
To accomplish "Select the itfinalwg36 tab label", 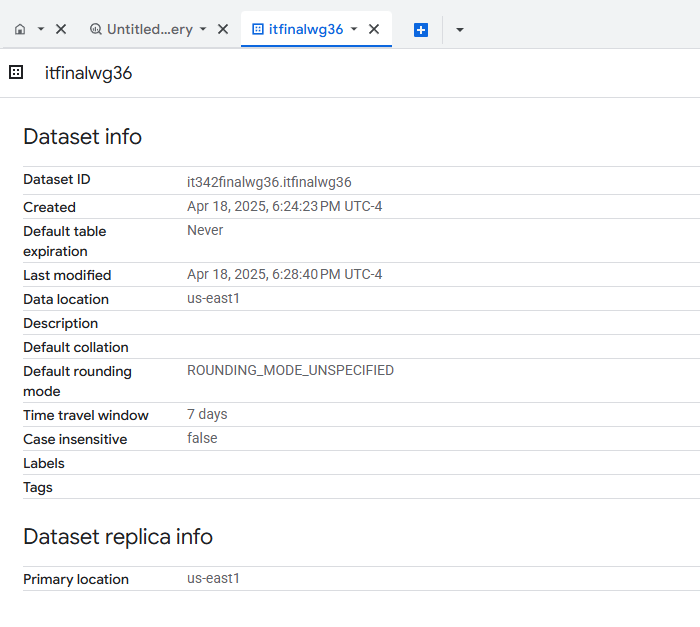I will coord(305,30).
